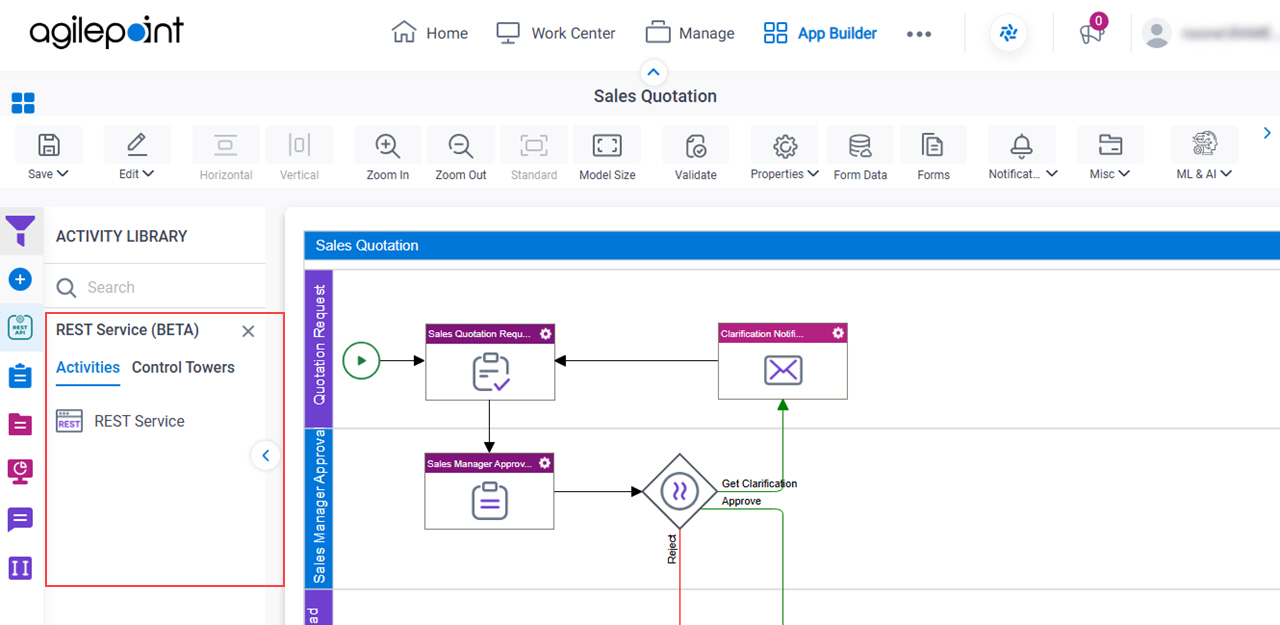Run the Validate tool
Image resolution: width=1280 pixels, height=625 pixels.
[696, 146]
